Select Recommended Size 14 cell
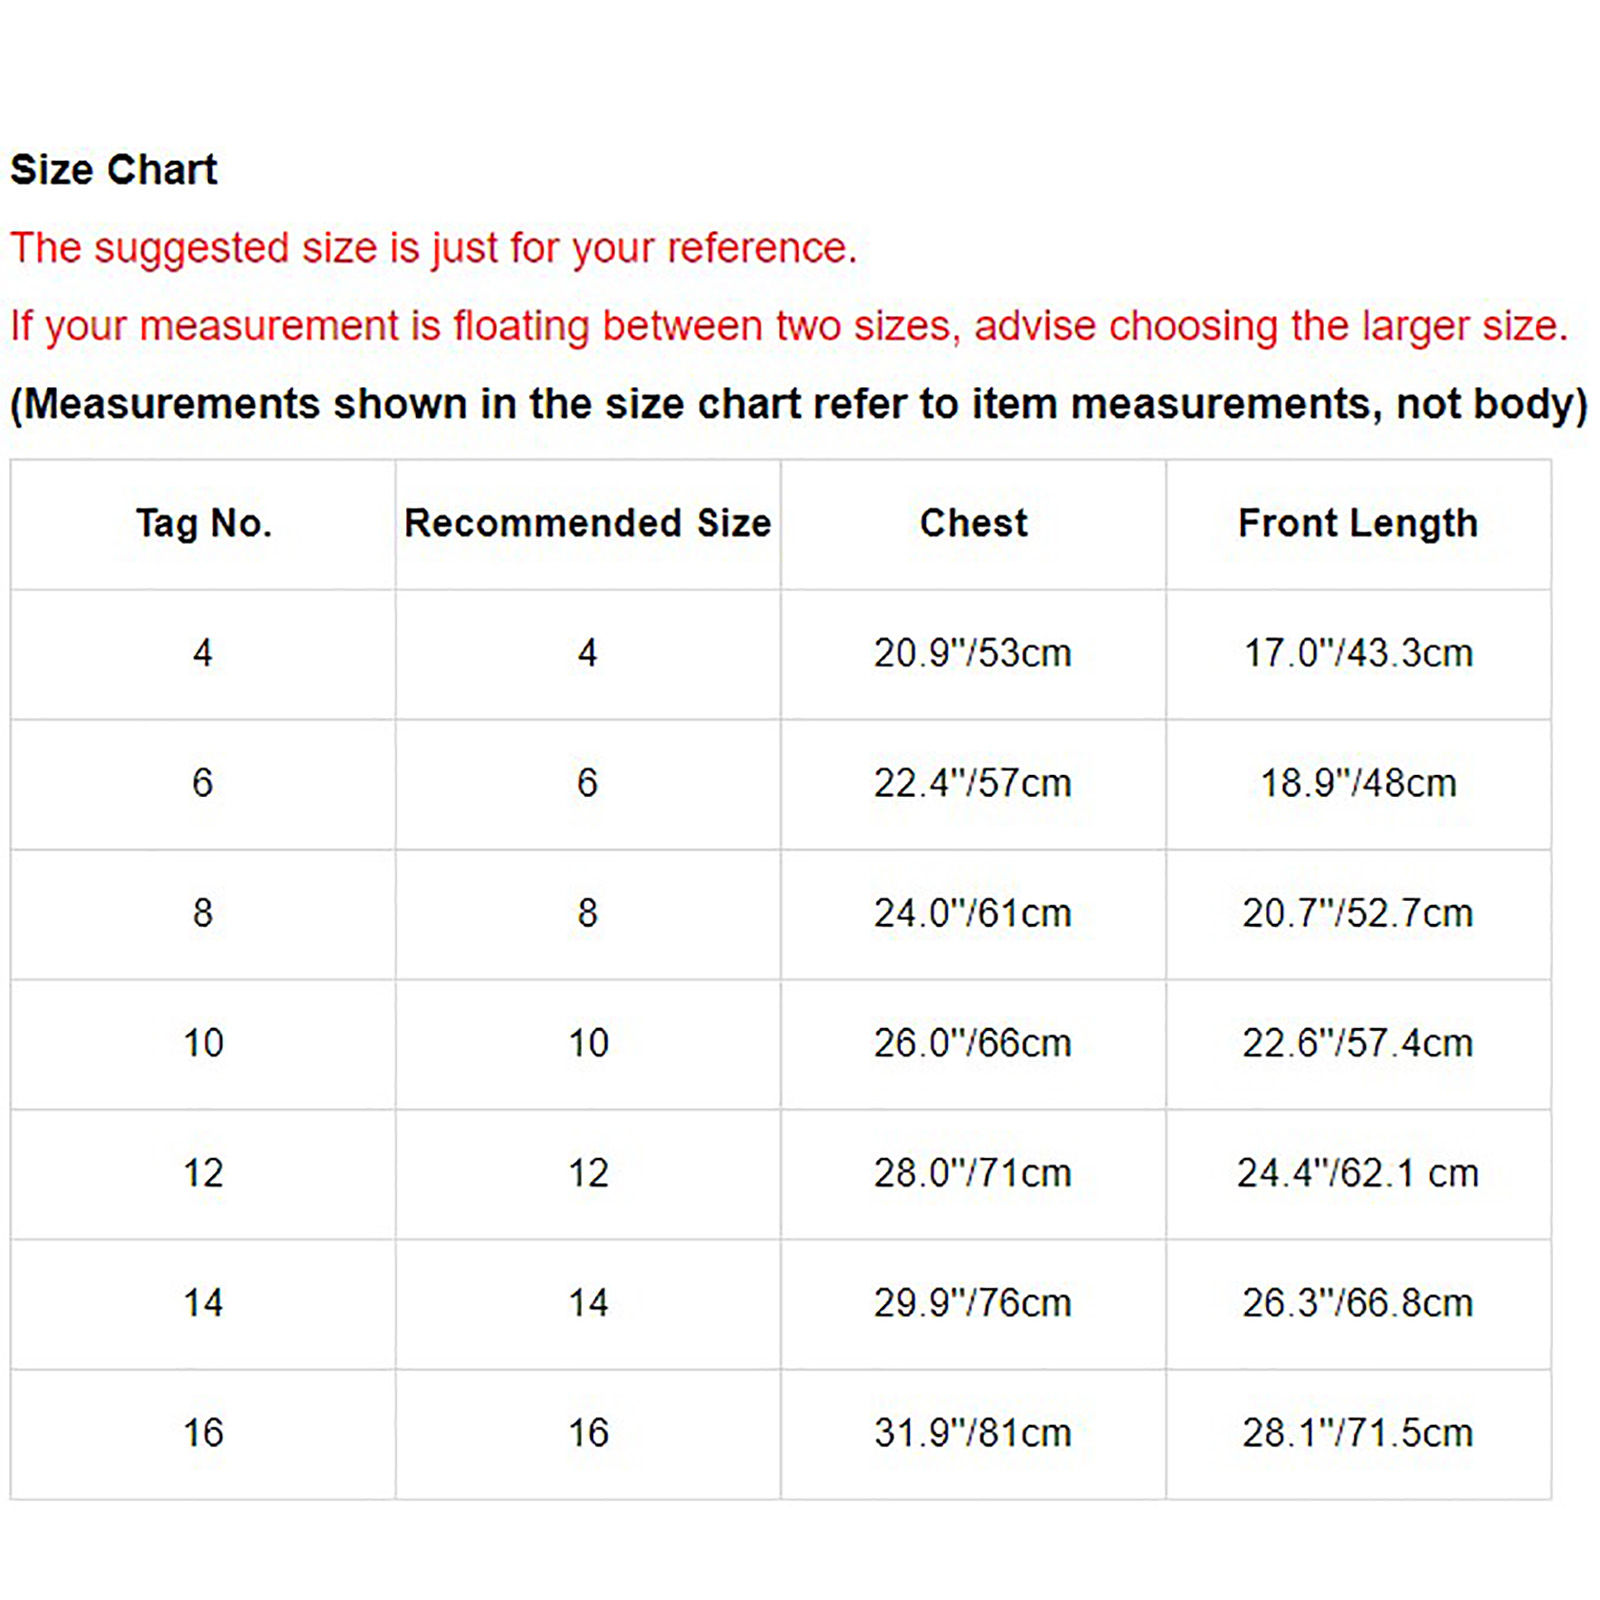 coord(588,1303)
